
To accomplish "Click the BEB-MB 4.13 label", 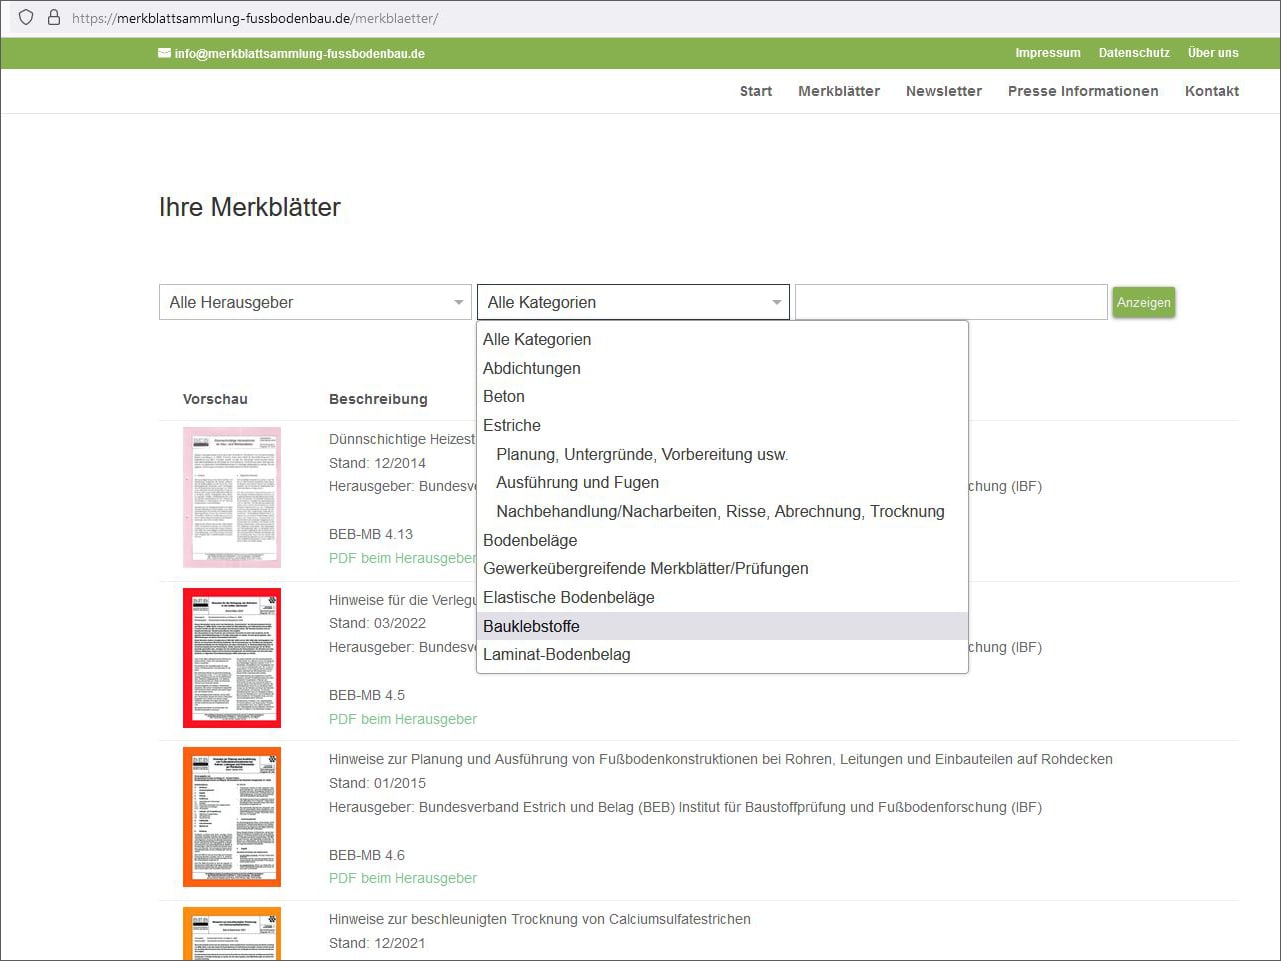I will 371,534.
